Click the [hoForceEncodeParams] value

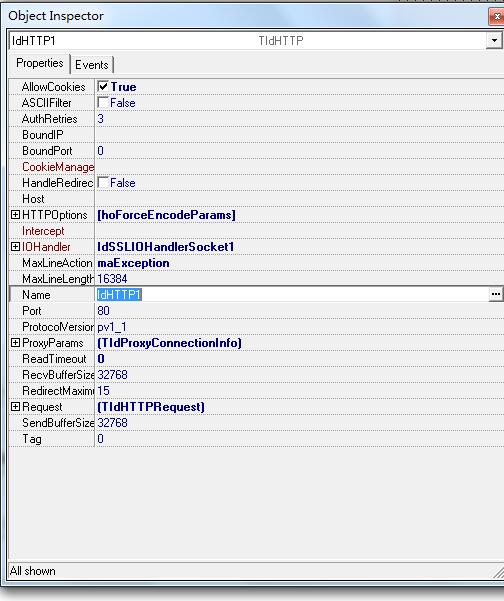[166, 215]
